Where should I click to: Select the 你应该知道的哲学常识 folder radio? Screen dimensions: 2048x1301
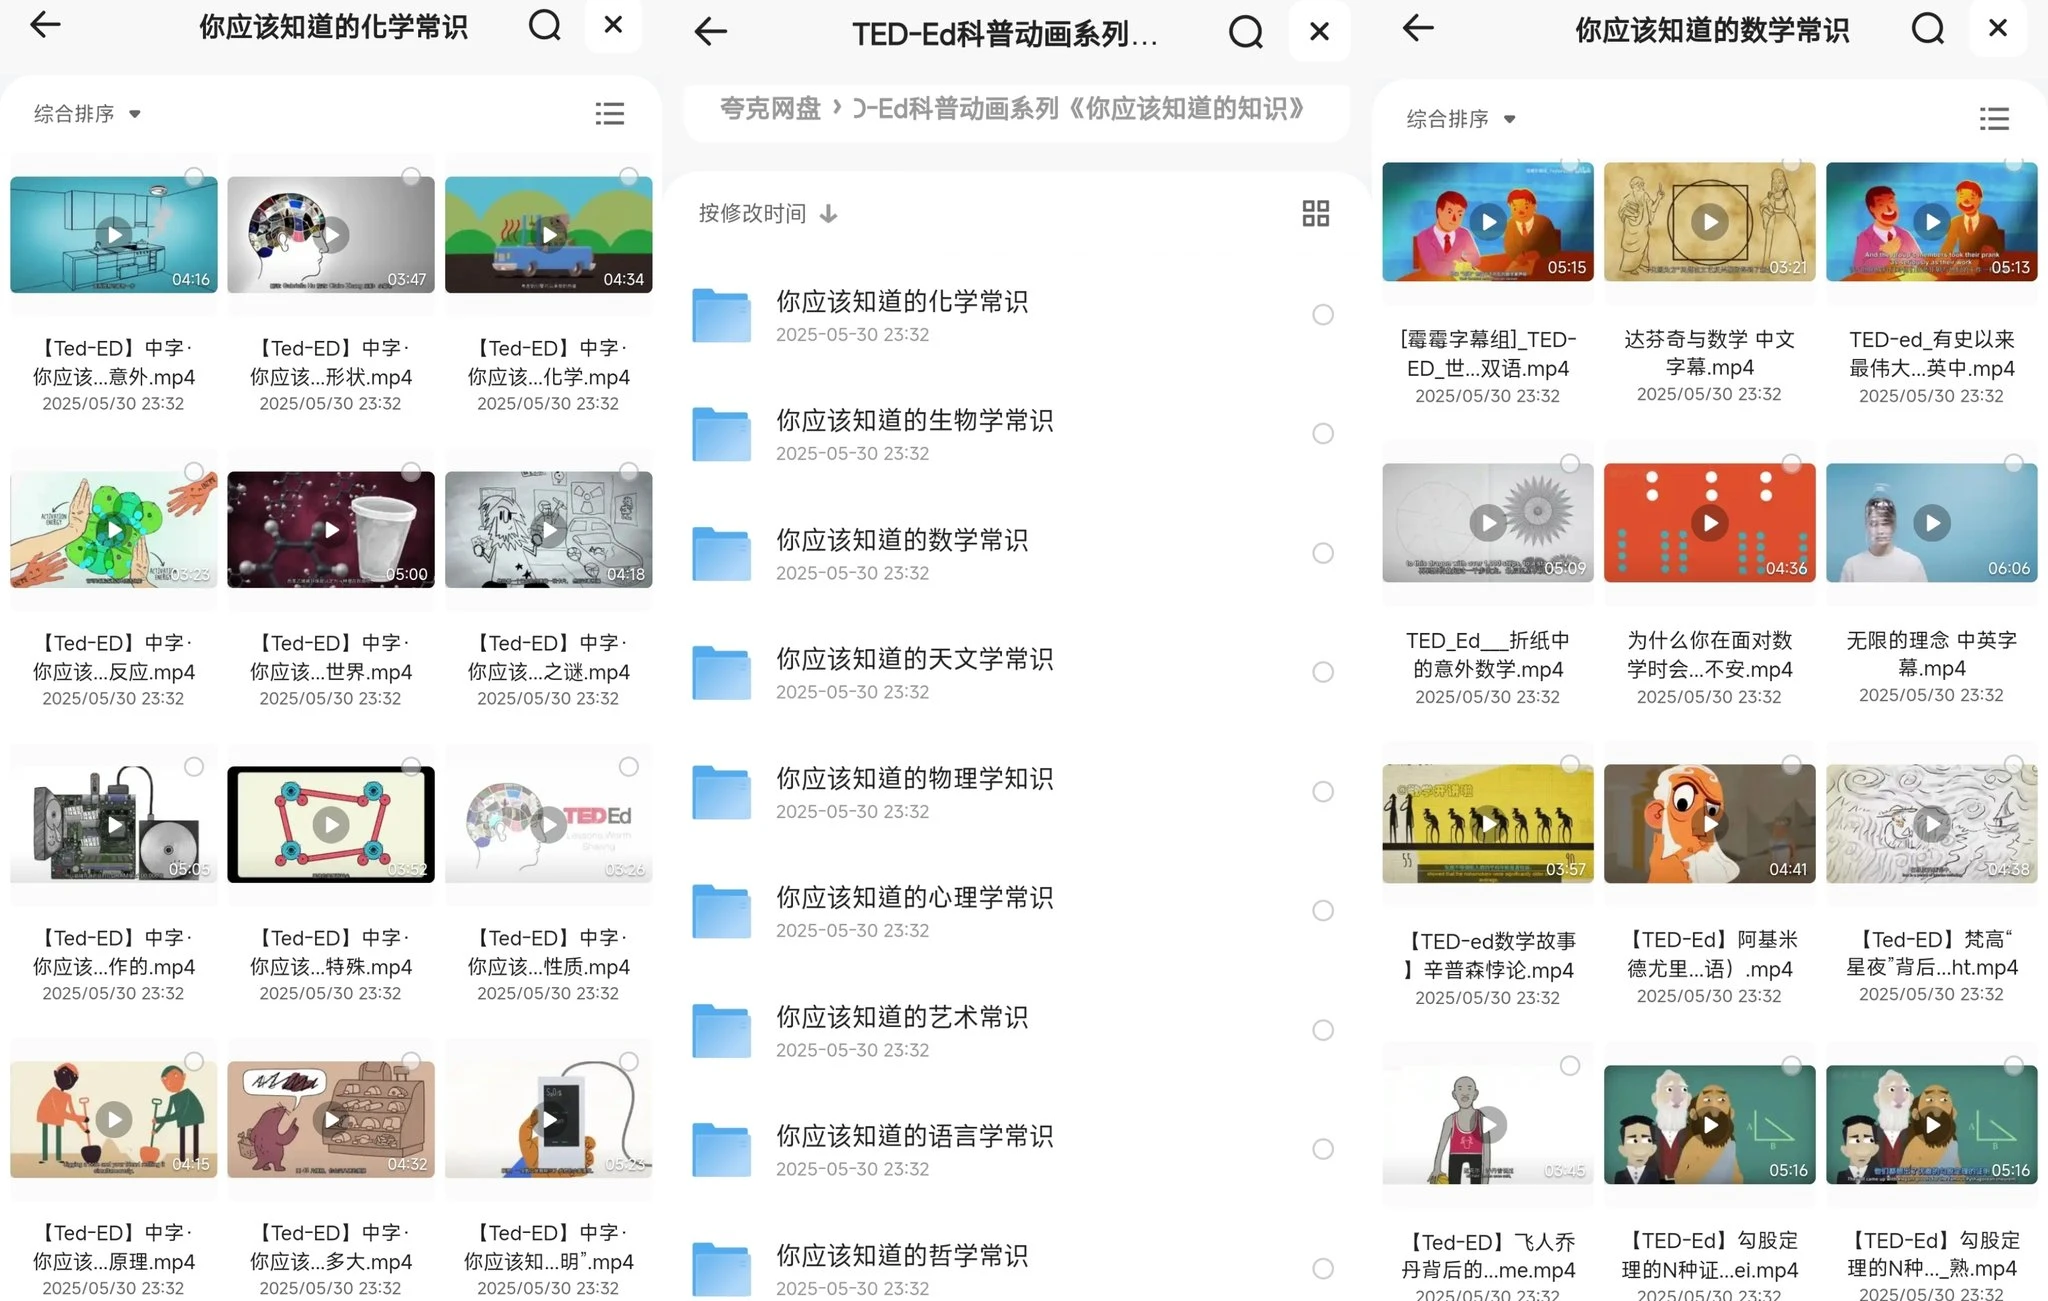click(x=1323, y=1268)
